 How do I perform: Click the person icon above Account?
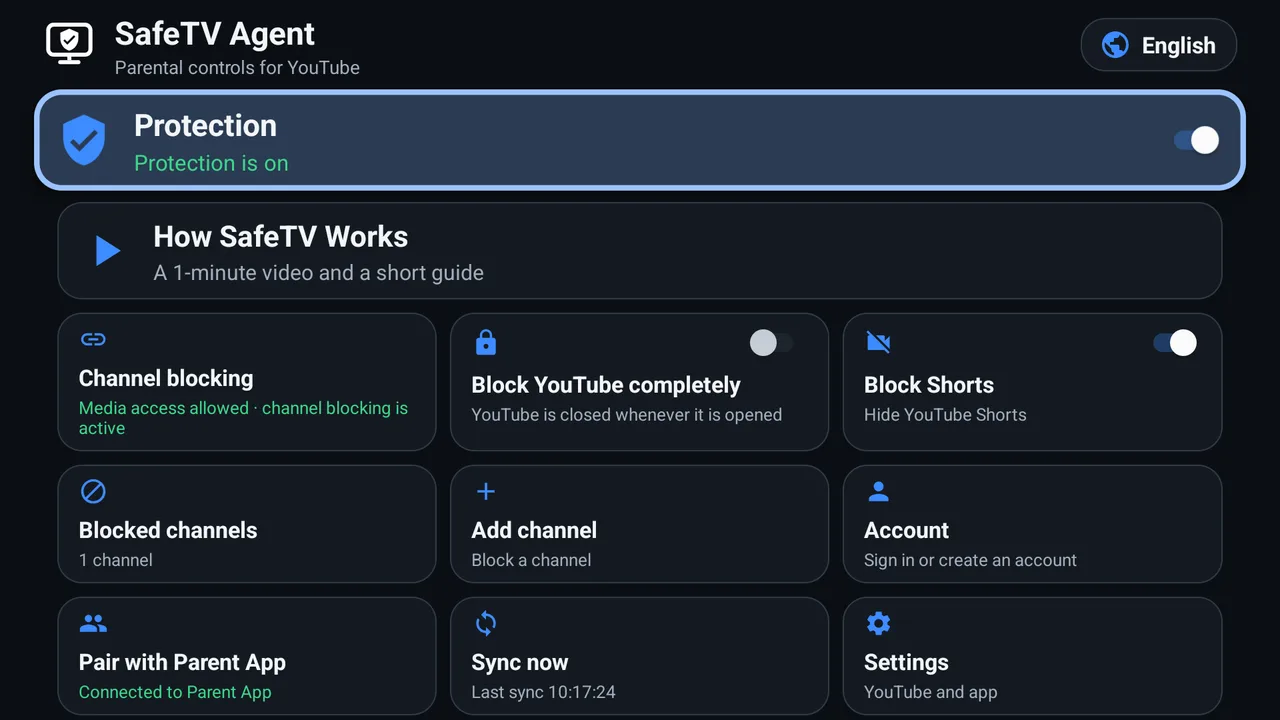click(878, 491)
